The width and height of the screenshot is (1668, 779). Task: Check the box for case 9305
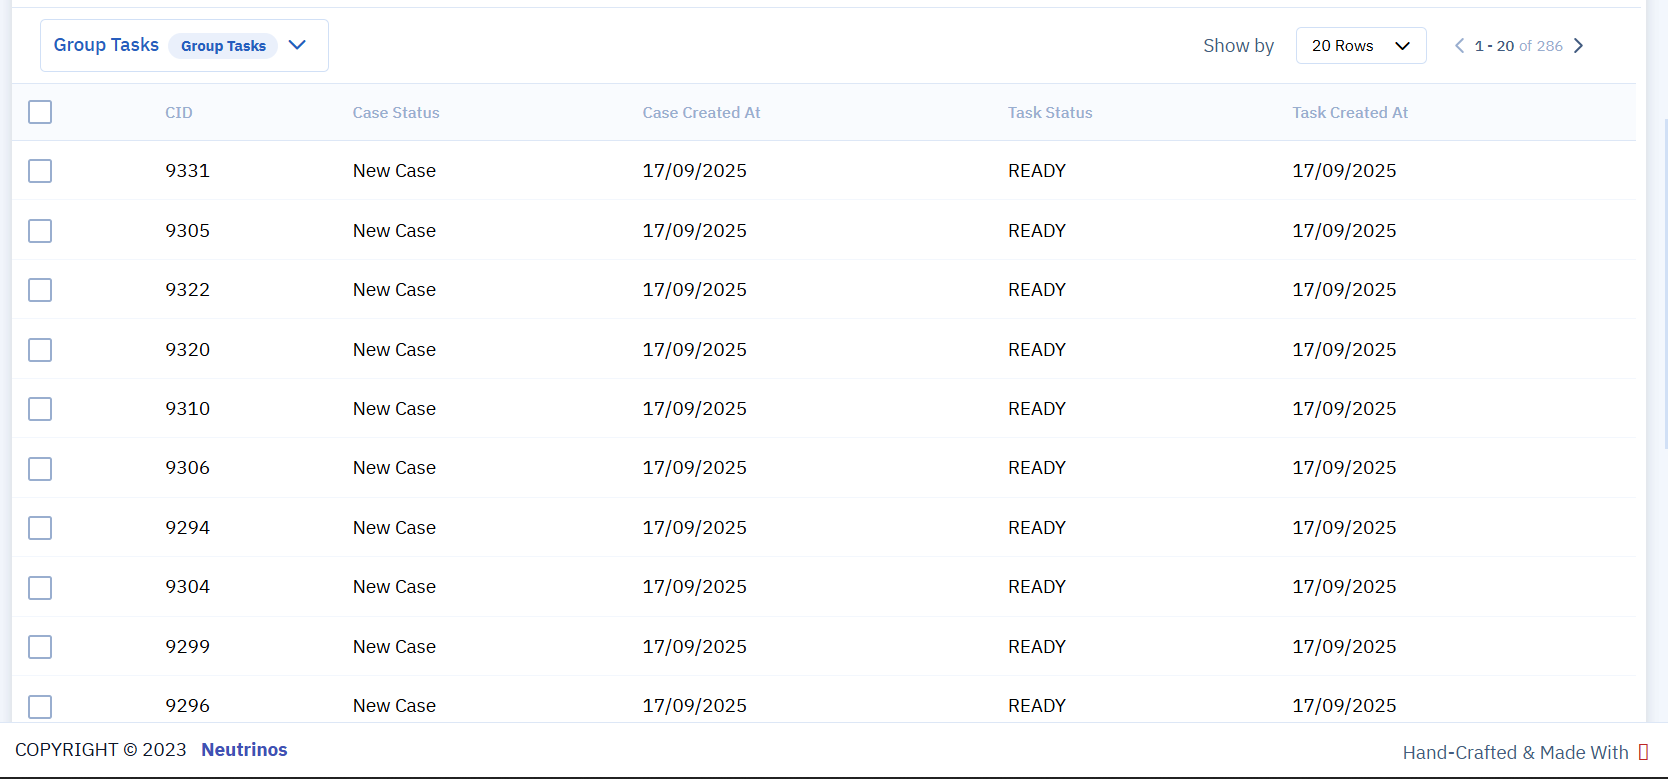tap(40, 231)
